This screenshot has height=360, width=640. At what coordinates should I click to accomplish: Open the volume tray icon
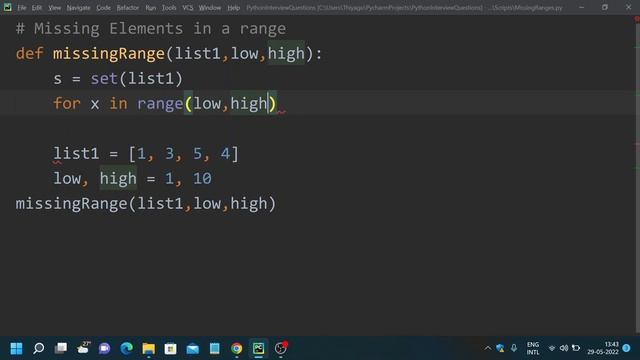coord(564,348)
